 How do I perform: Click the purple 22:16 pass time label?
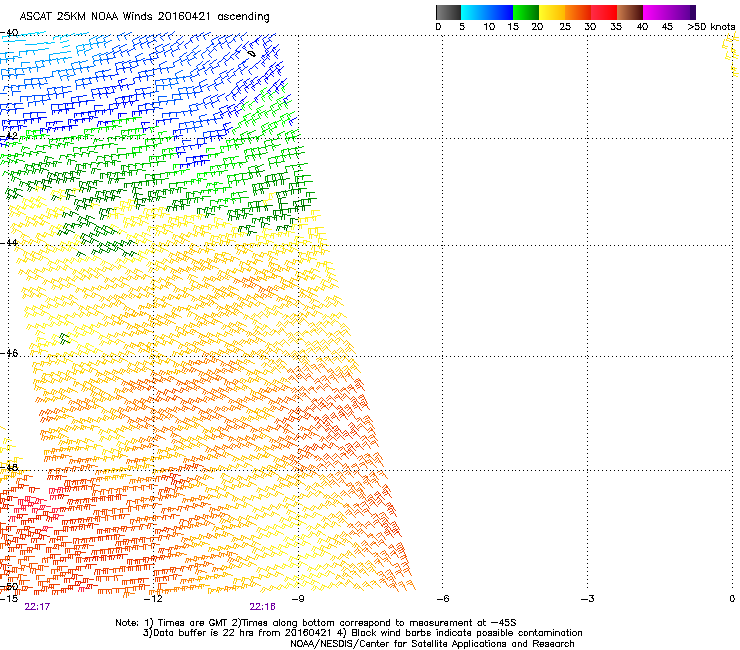[262, 607]
